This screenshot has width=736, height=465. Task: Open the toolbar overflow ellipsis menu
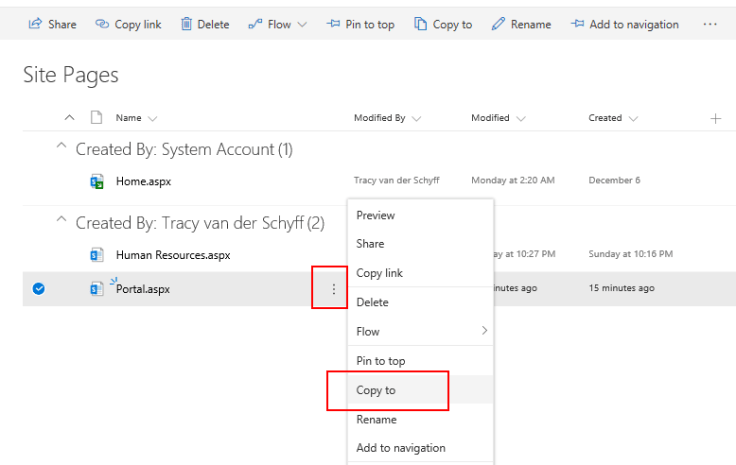710,24
